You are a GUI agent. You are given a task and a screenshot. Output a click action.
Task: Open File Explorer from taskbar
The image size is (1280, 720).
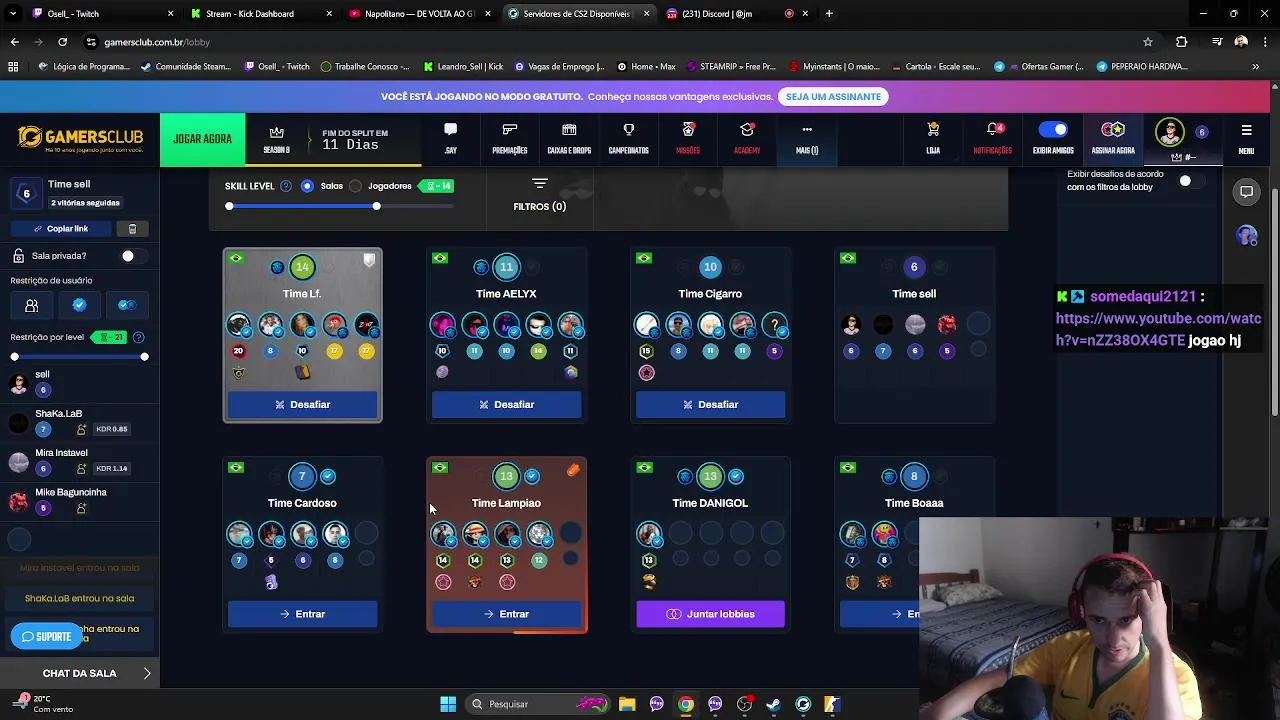[x=627, y=704]
